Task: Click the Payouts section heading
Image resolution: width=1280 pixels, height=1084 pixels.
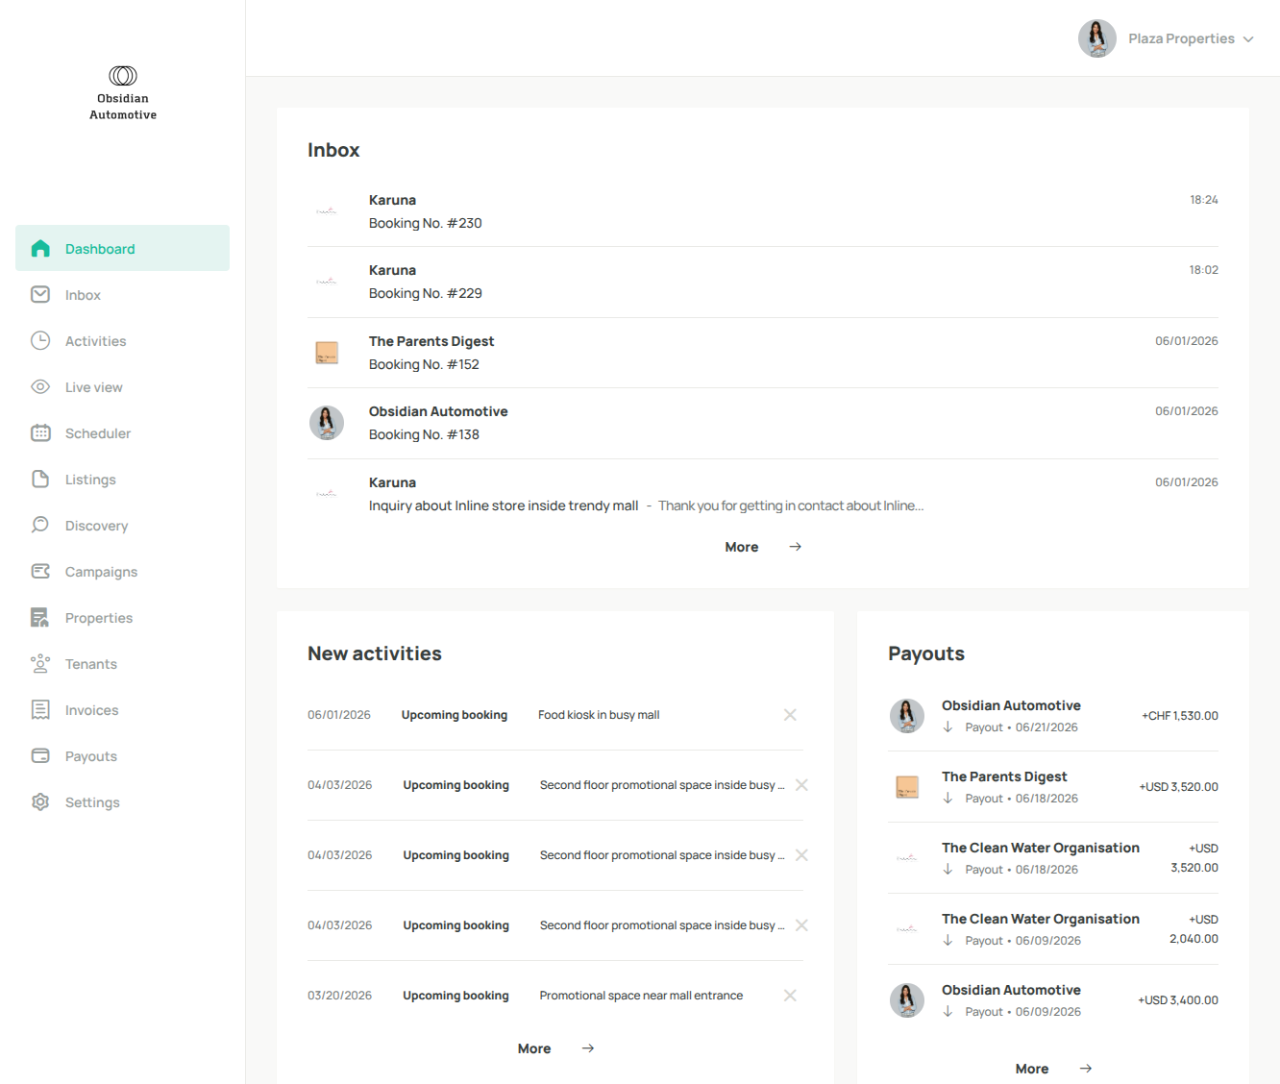Action: tap(926, 653)
